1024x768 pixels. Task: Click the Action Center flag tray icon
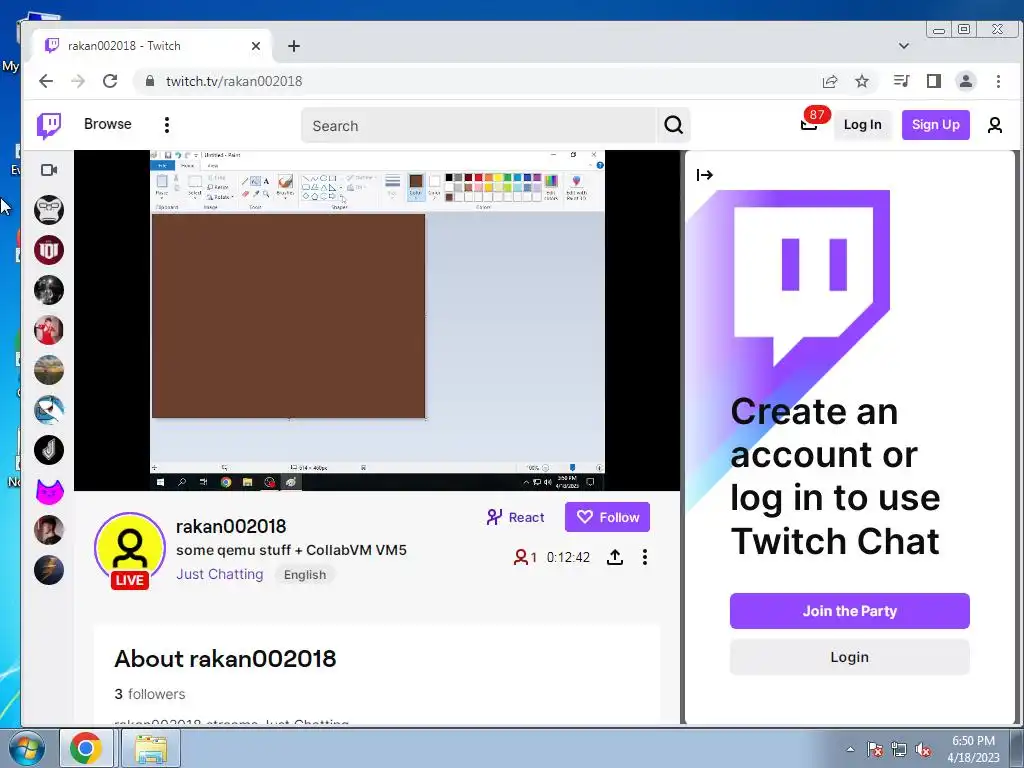[875, 749]
